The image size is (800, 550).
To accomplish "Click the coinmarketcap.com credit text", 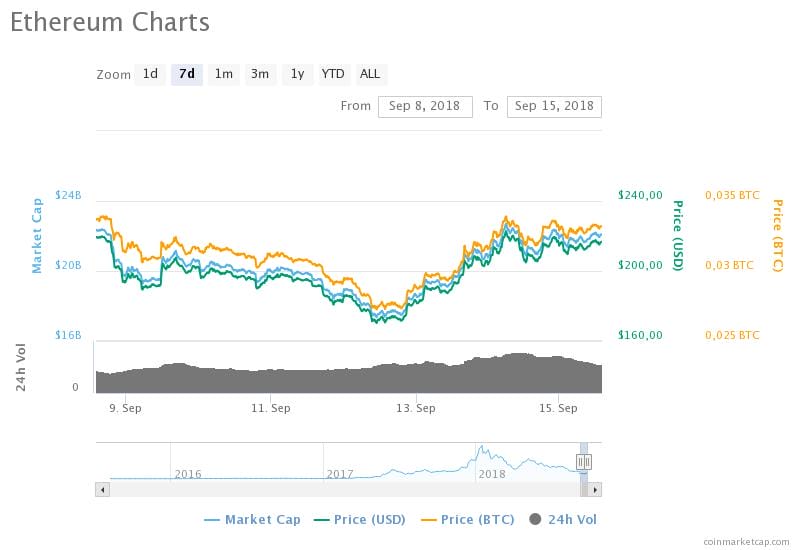I will 746,542.
